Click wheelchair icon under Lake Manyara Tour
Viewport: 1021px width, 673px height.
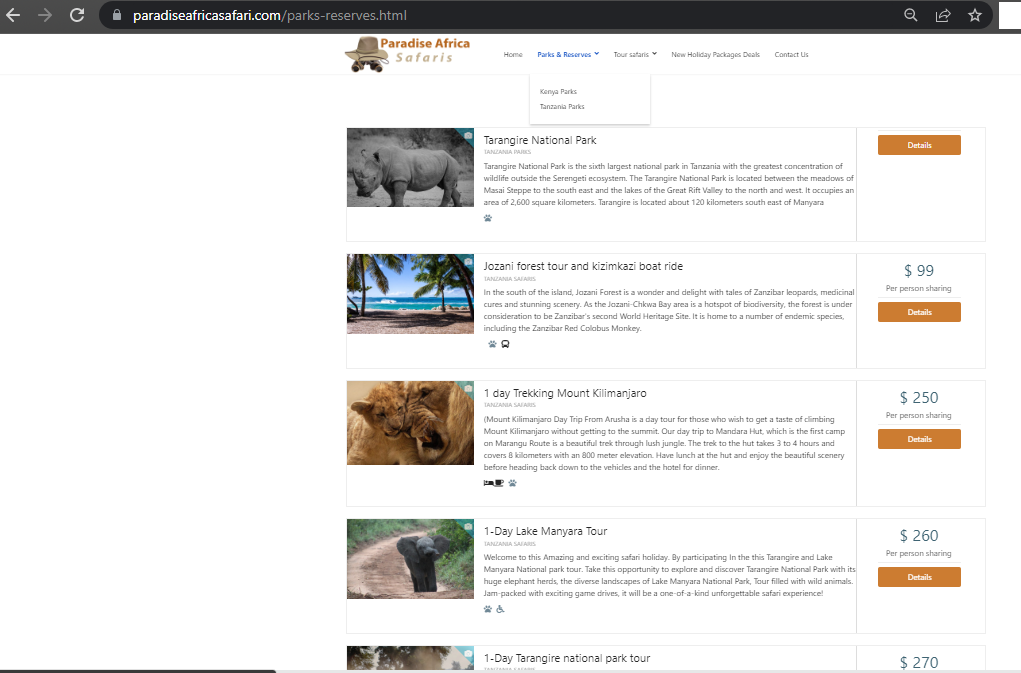tap(500, 608)
